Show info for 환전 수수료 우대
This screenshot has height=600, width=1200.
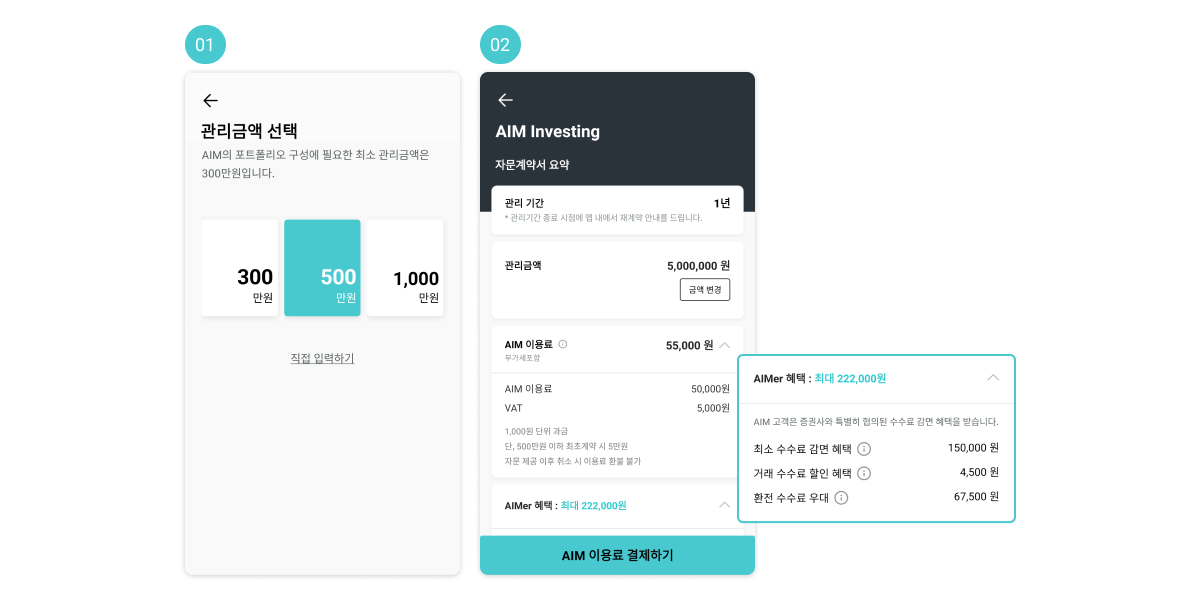click(841, 497)
